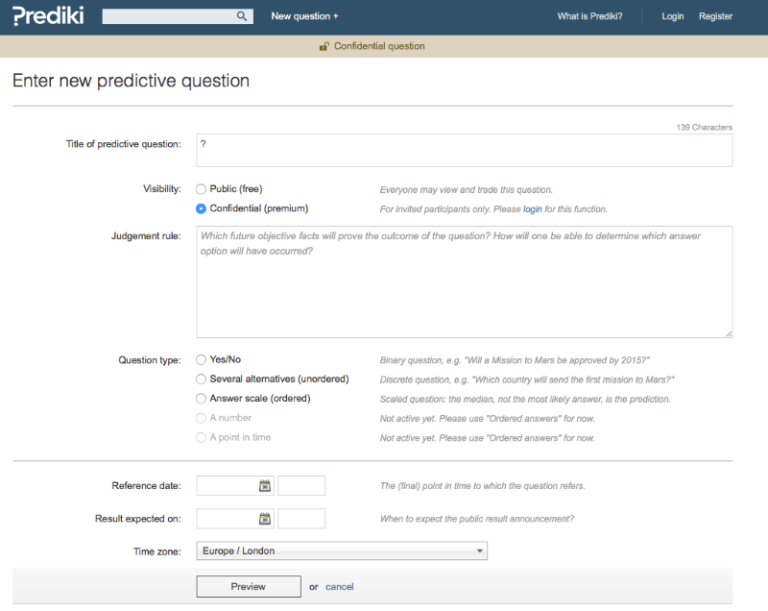Open Reference date calendar picker

click(x=265, y=486)
